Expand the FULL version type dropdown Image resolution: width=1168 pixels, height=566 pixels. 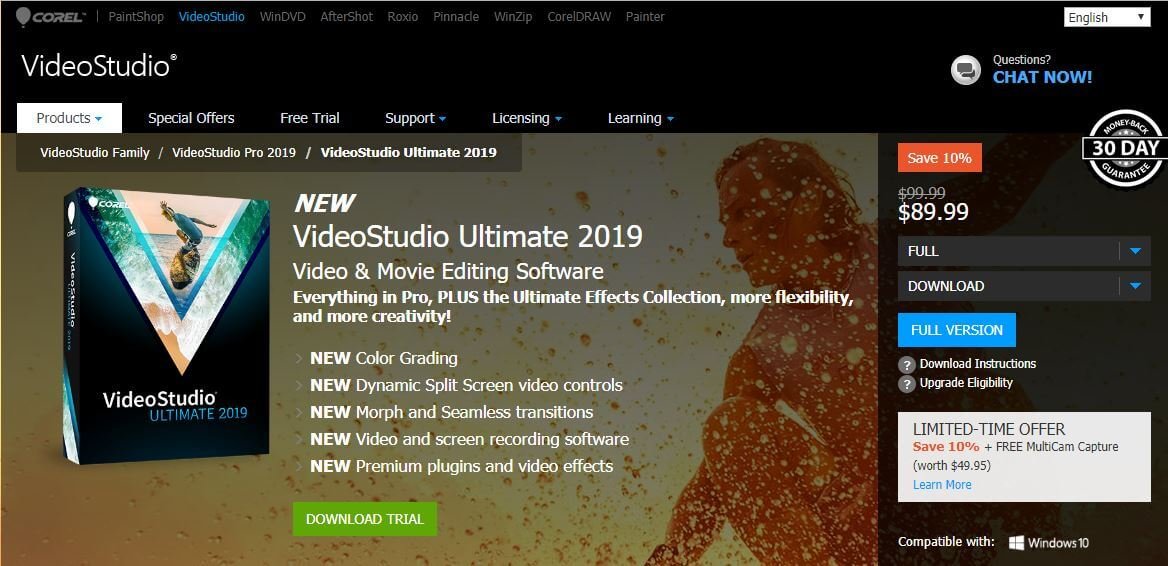point(1023,251)
